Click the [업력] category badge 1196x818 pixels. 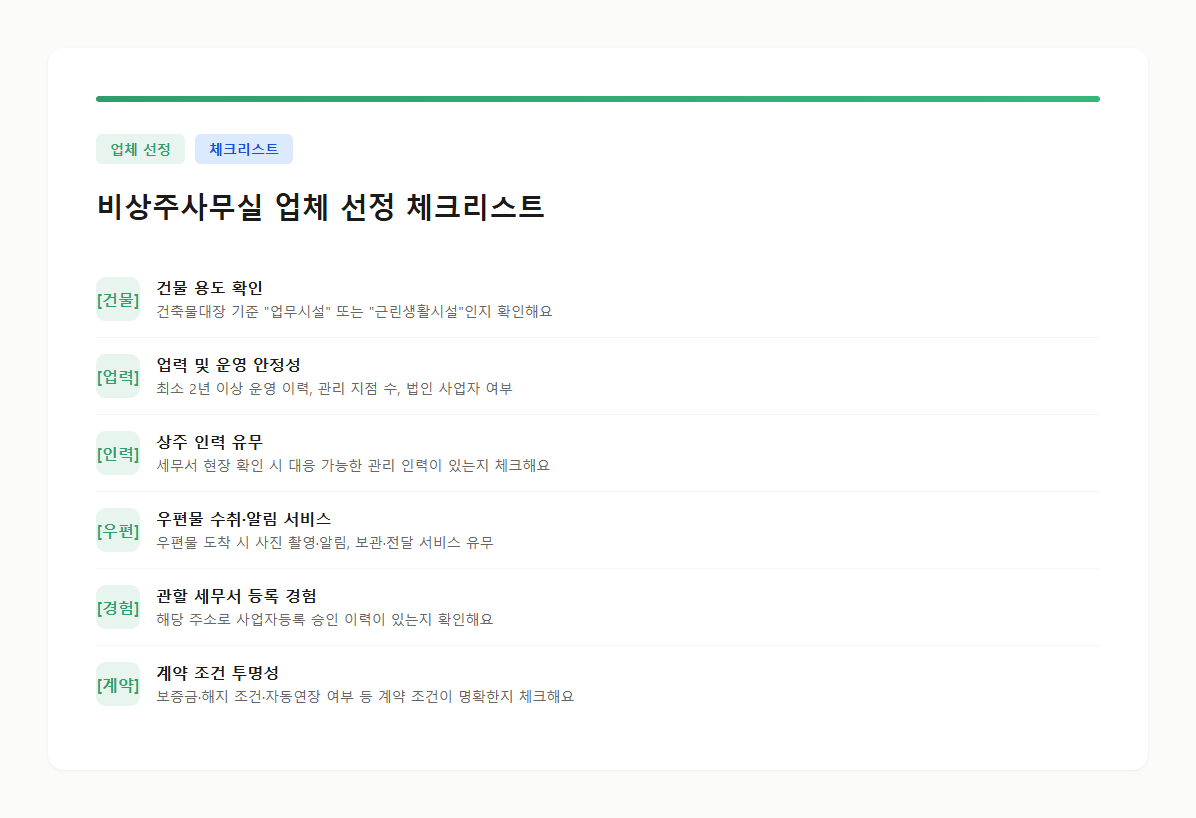118,376
